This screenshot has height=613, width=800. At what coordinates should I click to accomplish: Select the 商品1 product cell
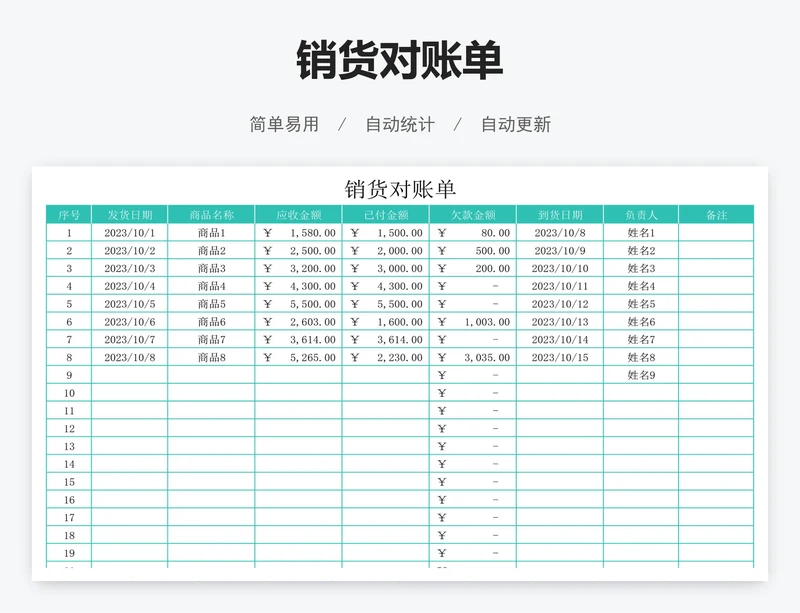pyautogui.click(x=211, y=233)
